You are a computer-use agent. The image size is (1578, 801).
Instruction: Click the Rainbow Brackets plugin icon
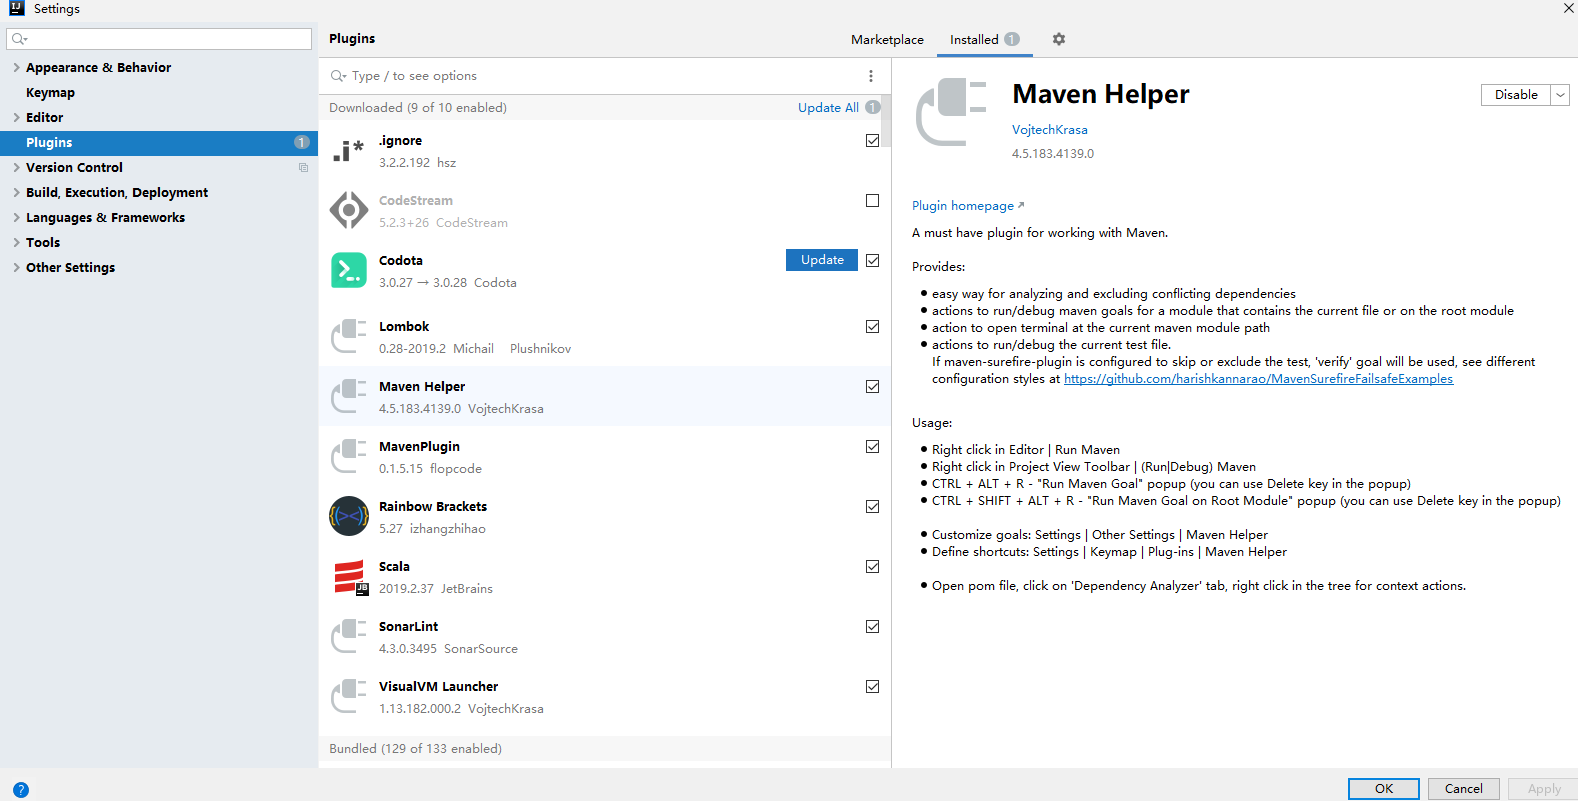coord(348,516)
